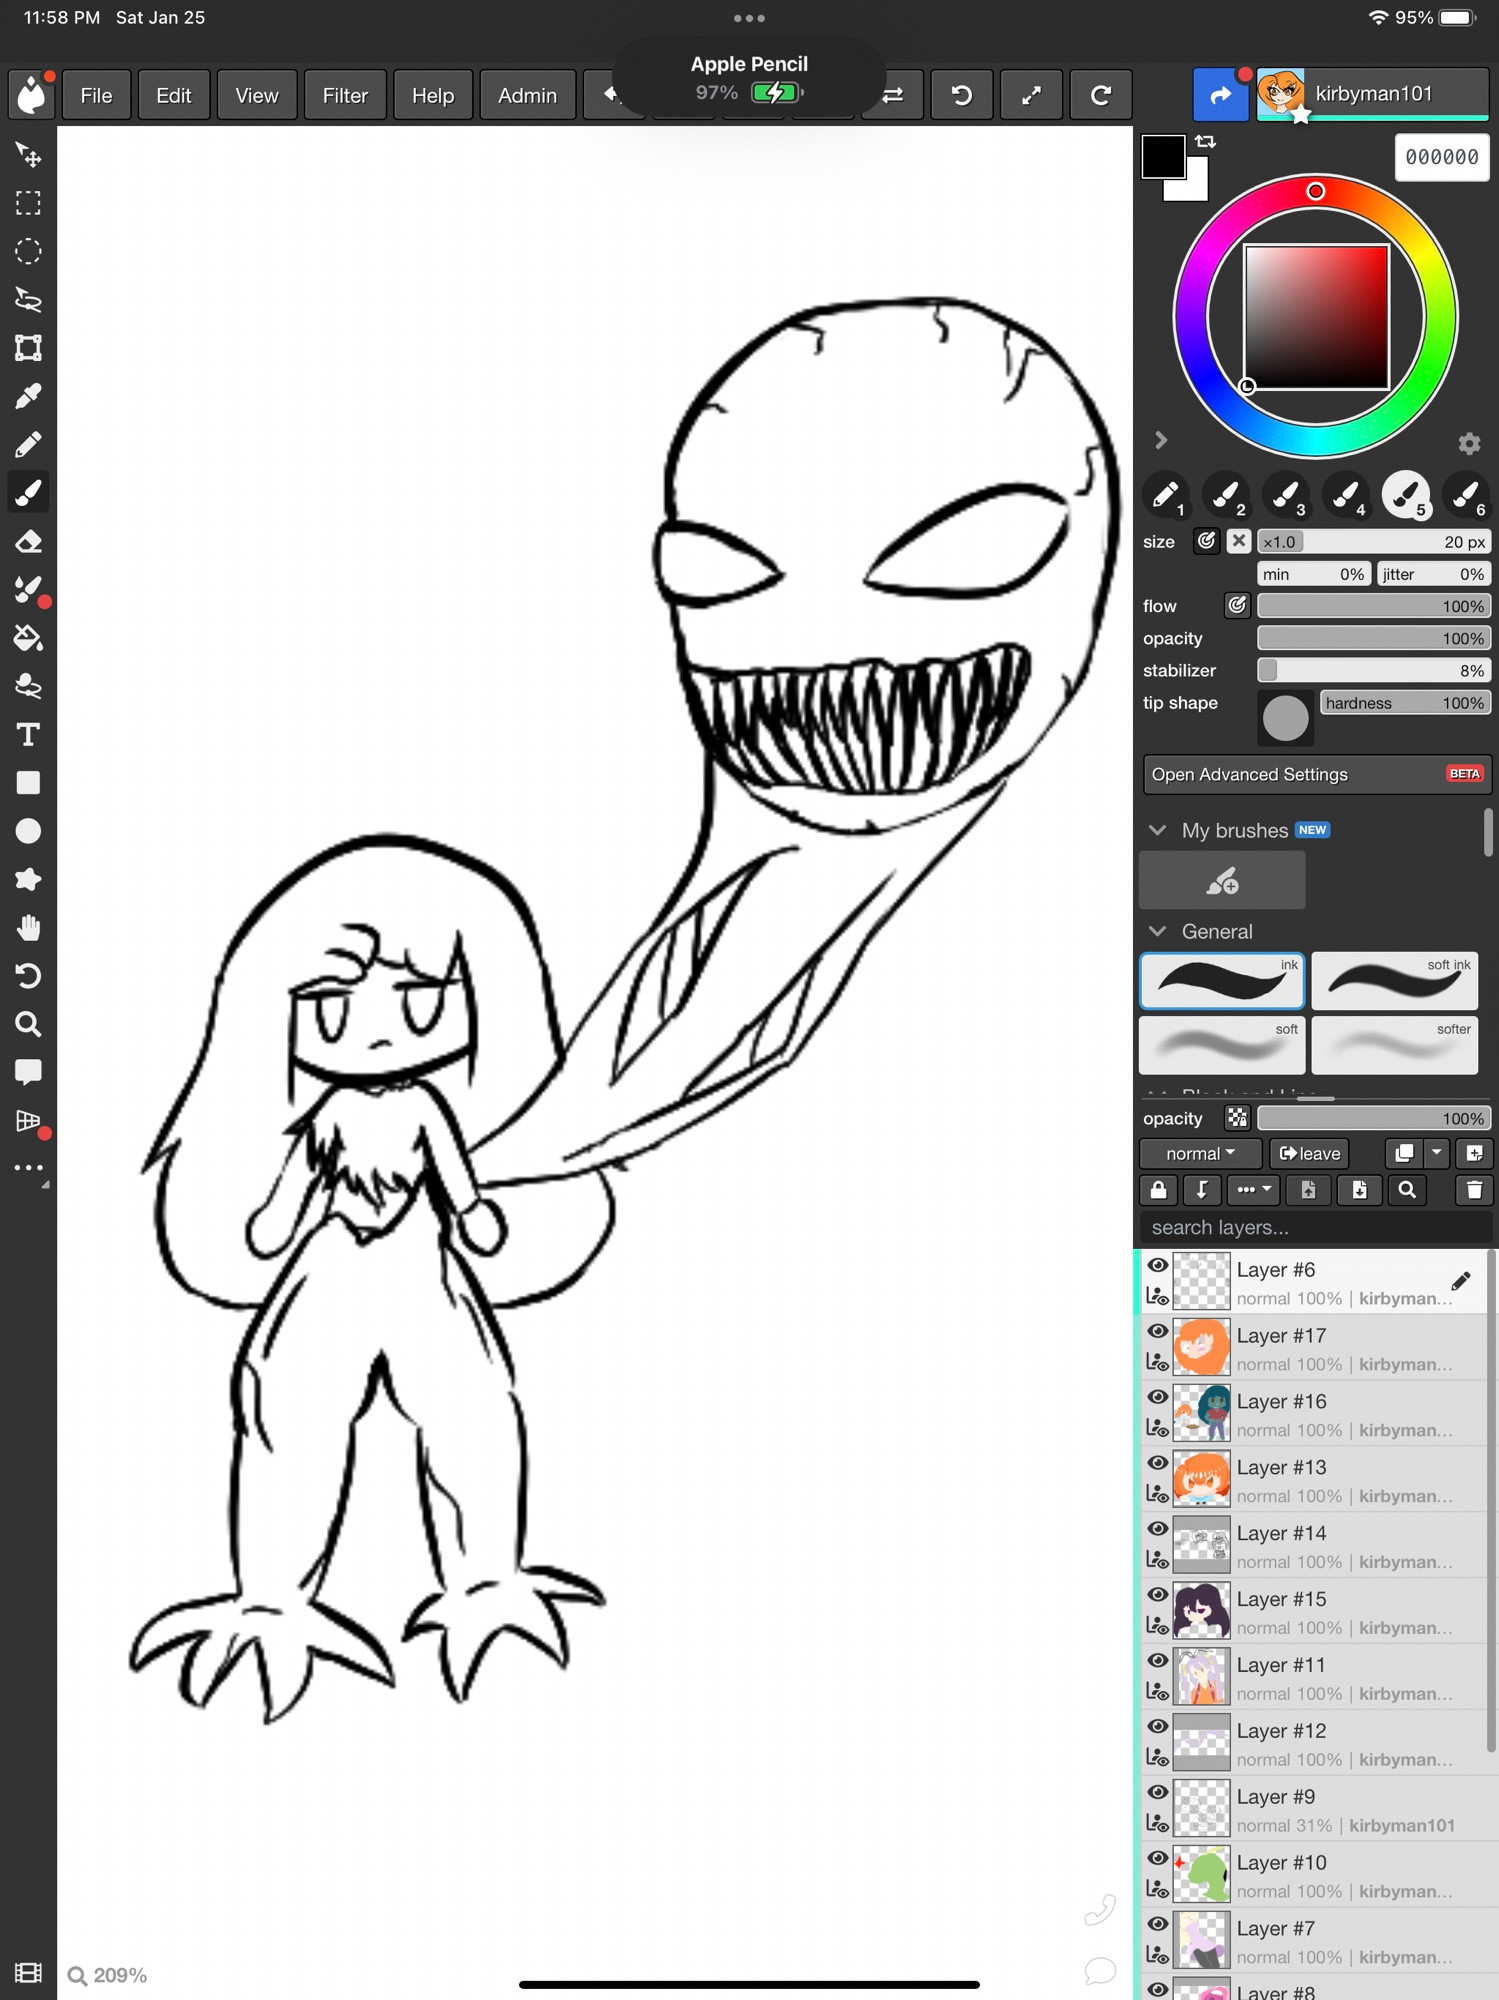Select the lasso selection tool

click(28, 299)
